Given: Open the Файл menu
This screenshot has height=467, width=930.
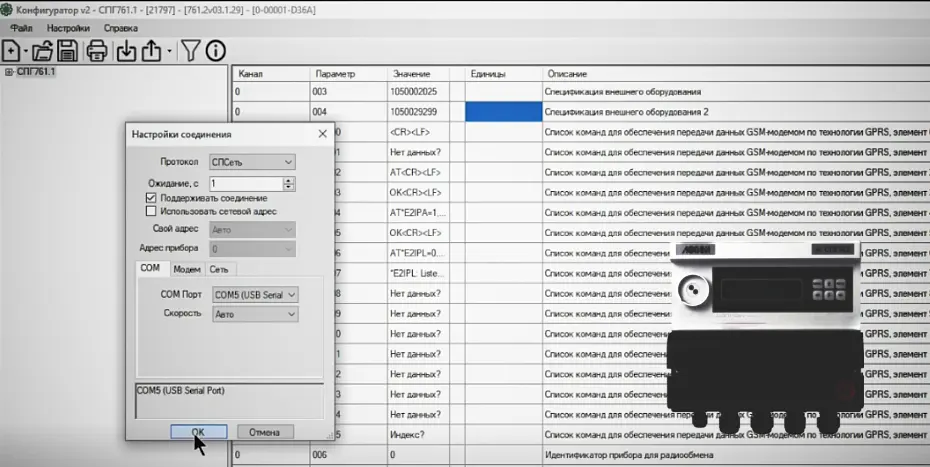Looking at the screenshot, I should [x=21, y=28].
